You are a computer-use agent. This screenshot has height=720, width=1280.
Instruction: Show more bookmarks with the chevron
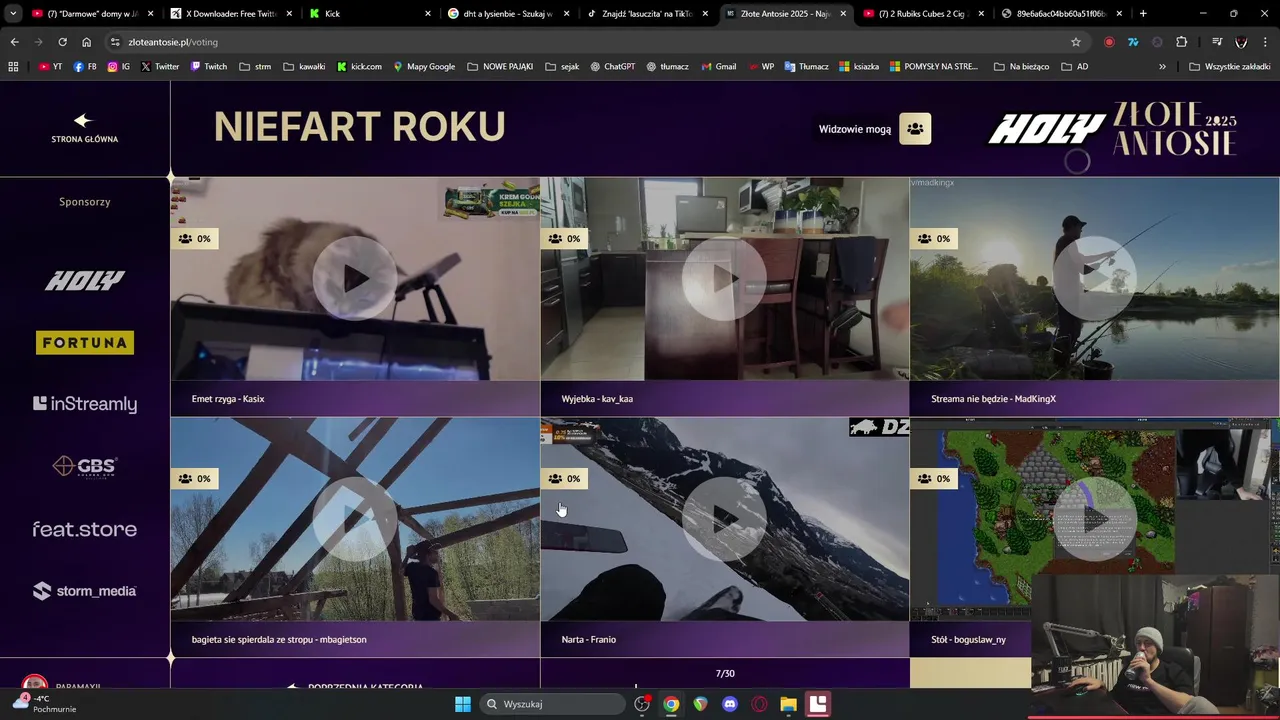(x=1162, y=67)
